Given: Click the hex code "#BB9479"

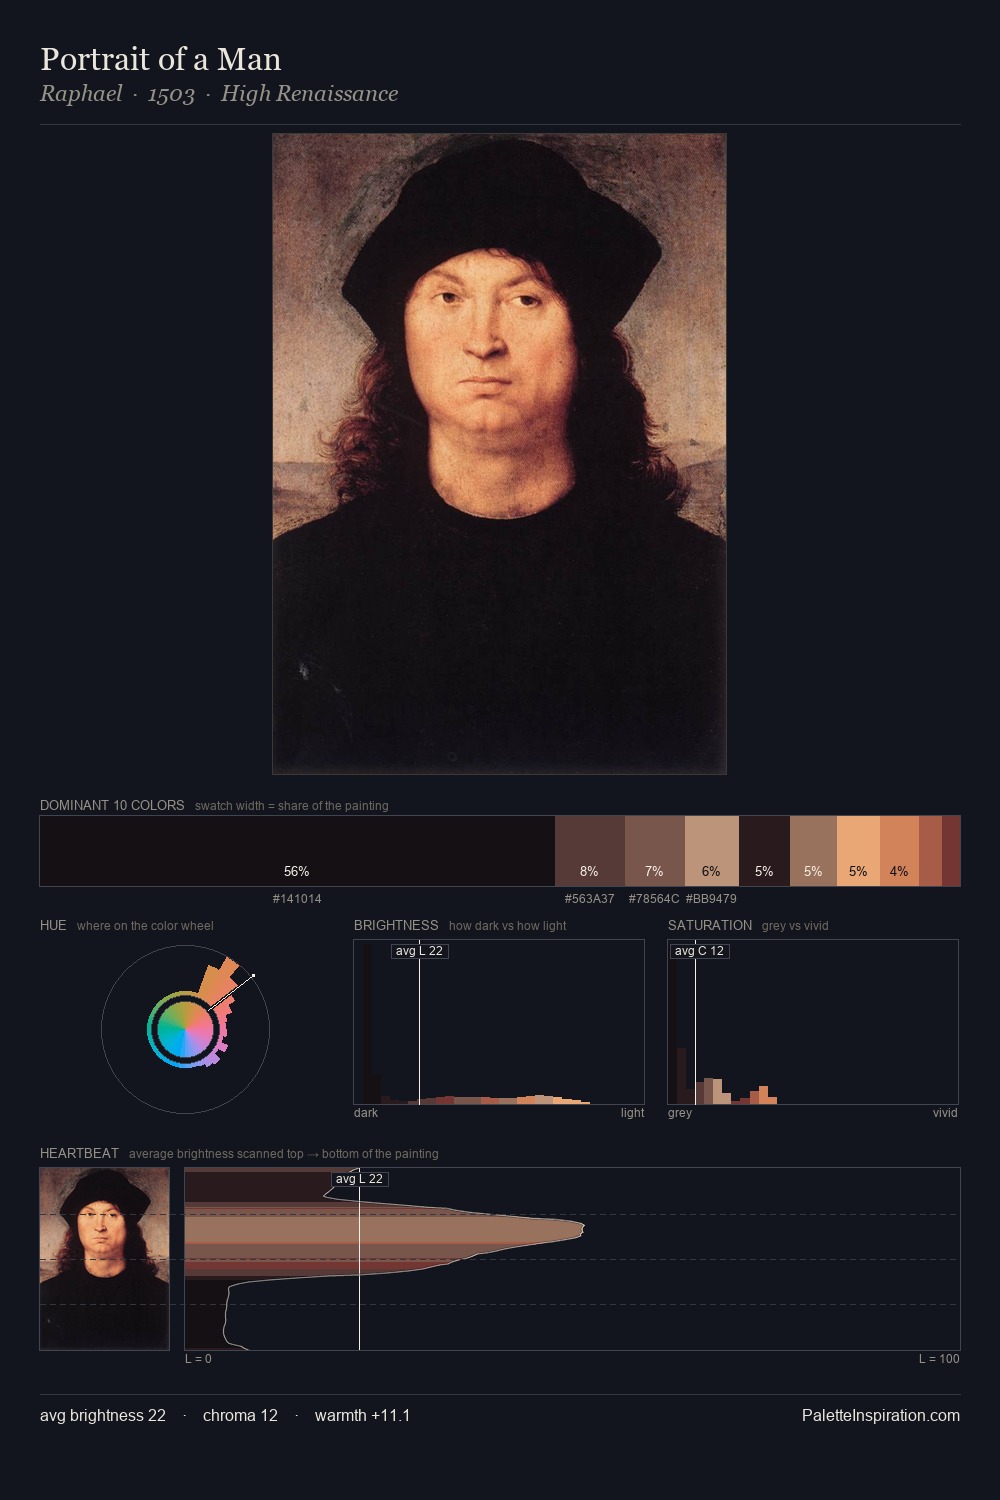Looking at the screenshot, I should pyautogui.click(x=711, y=899).
